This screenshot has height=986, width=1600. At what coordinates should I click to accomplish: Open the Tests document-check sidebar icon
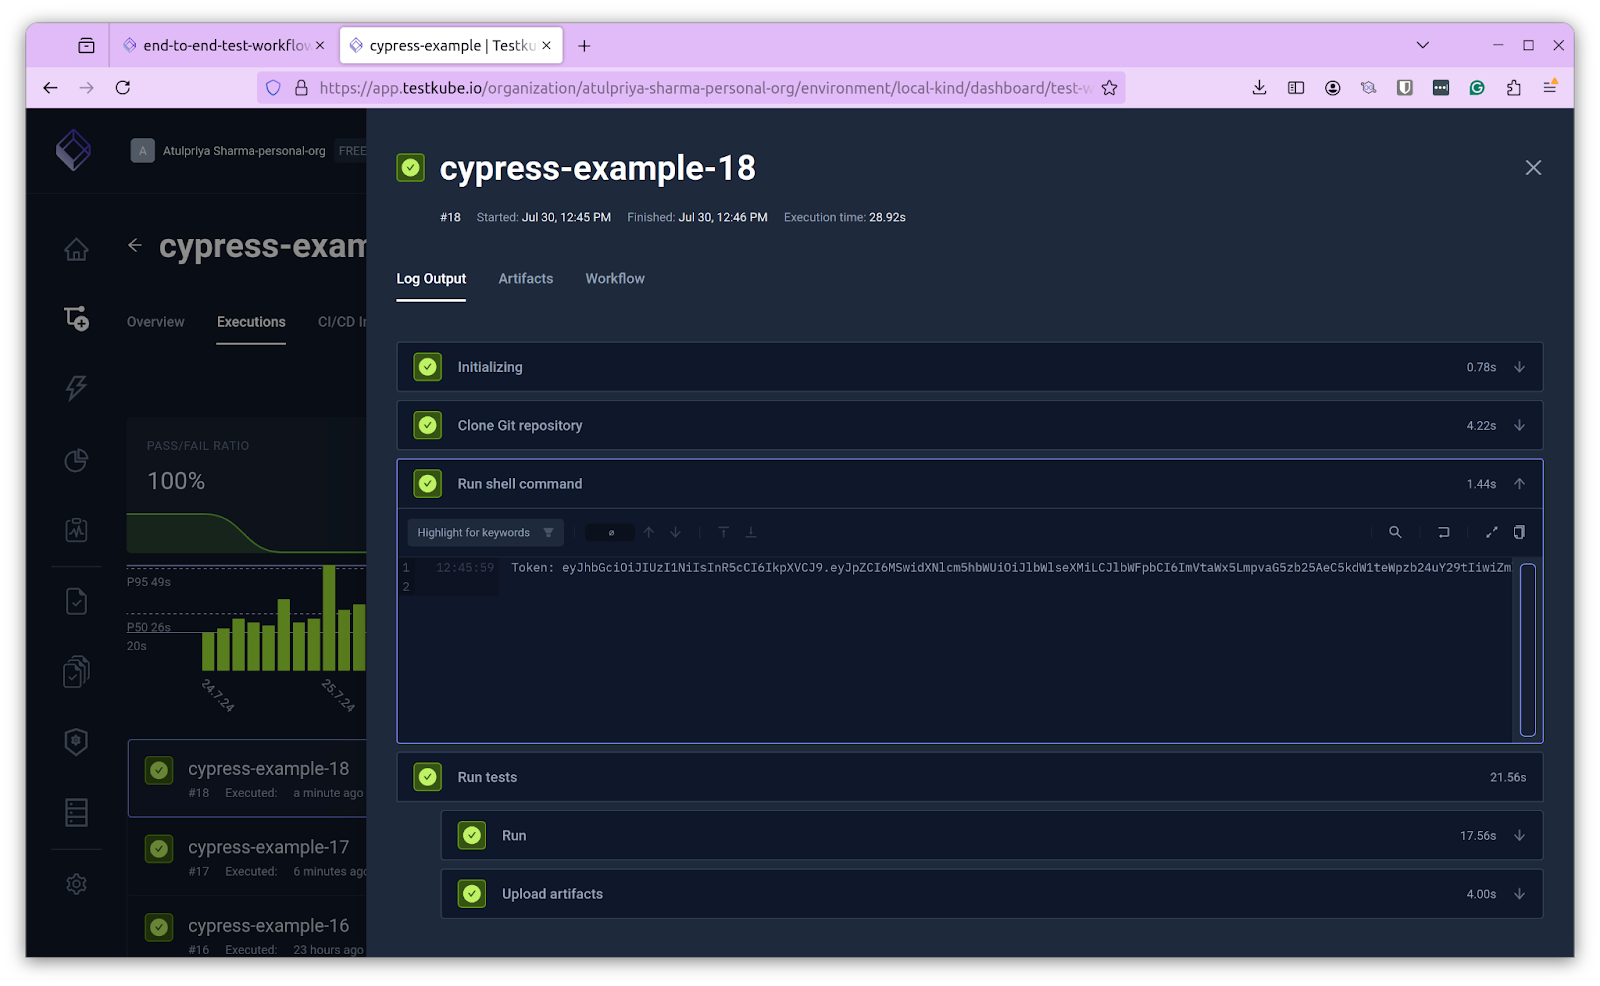[76, 601]
